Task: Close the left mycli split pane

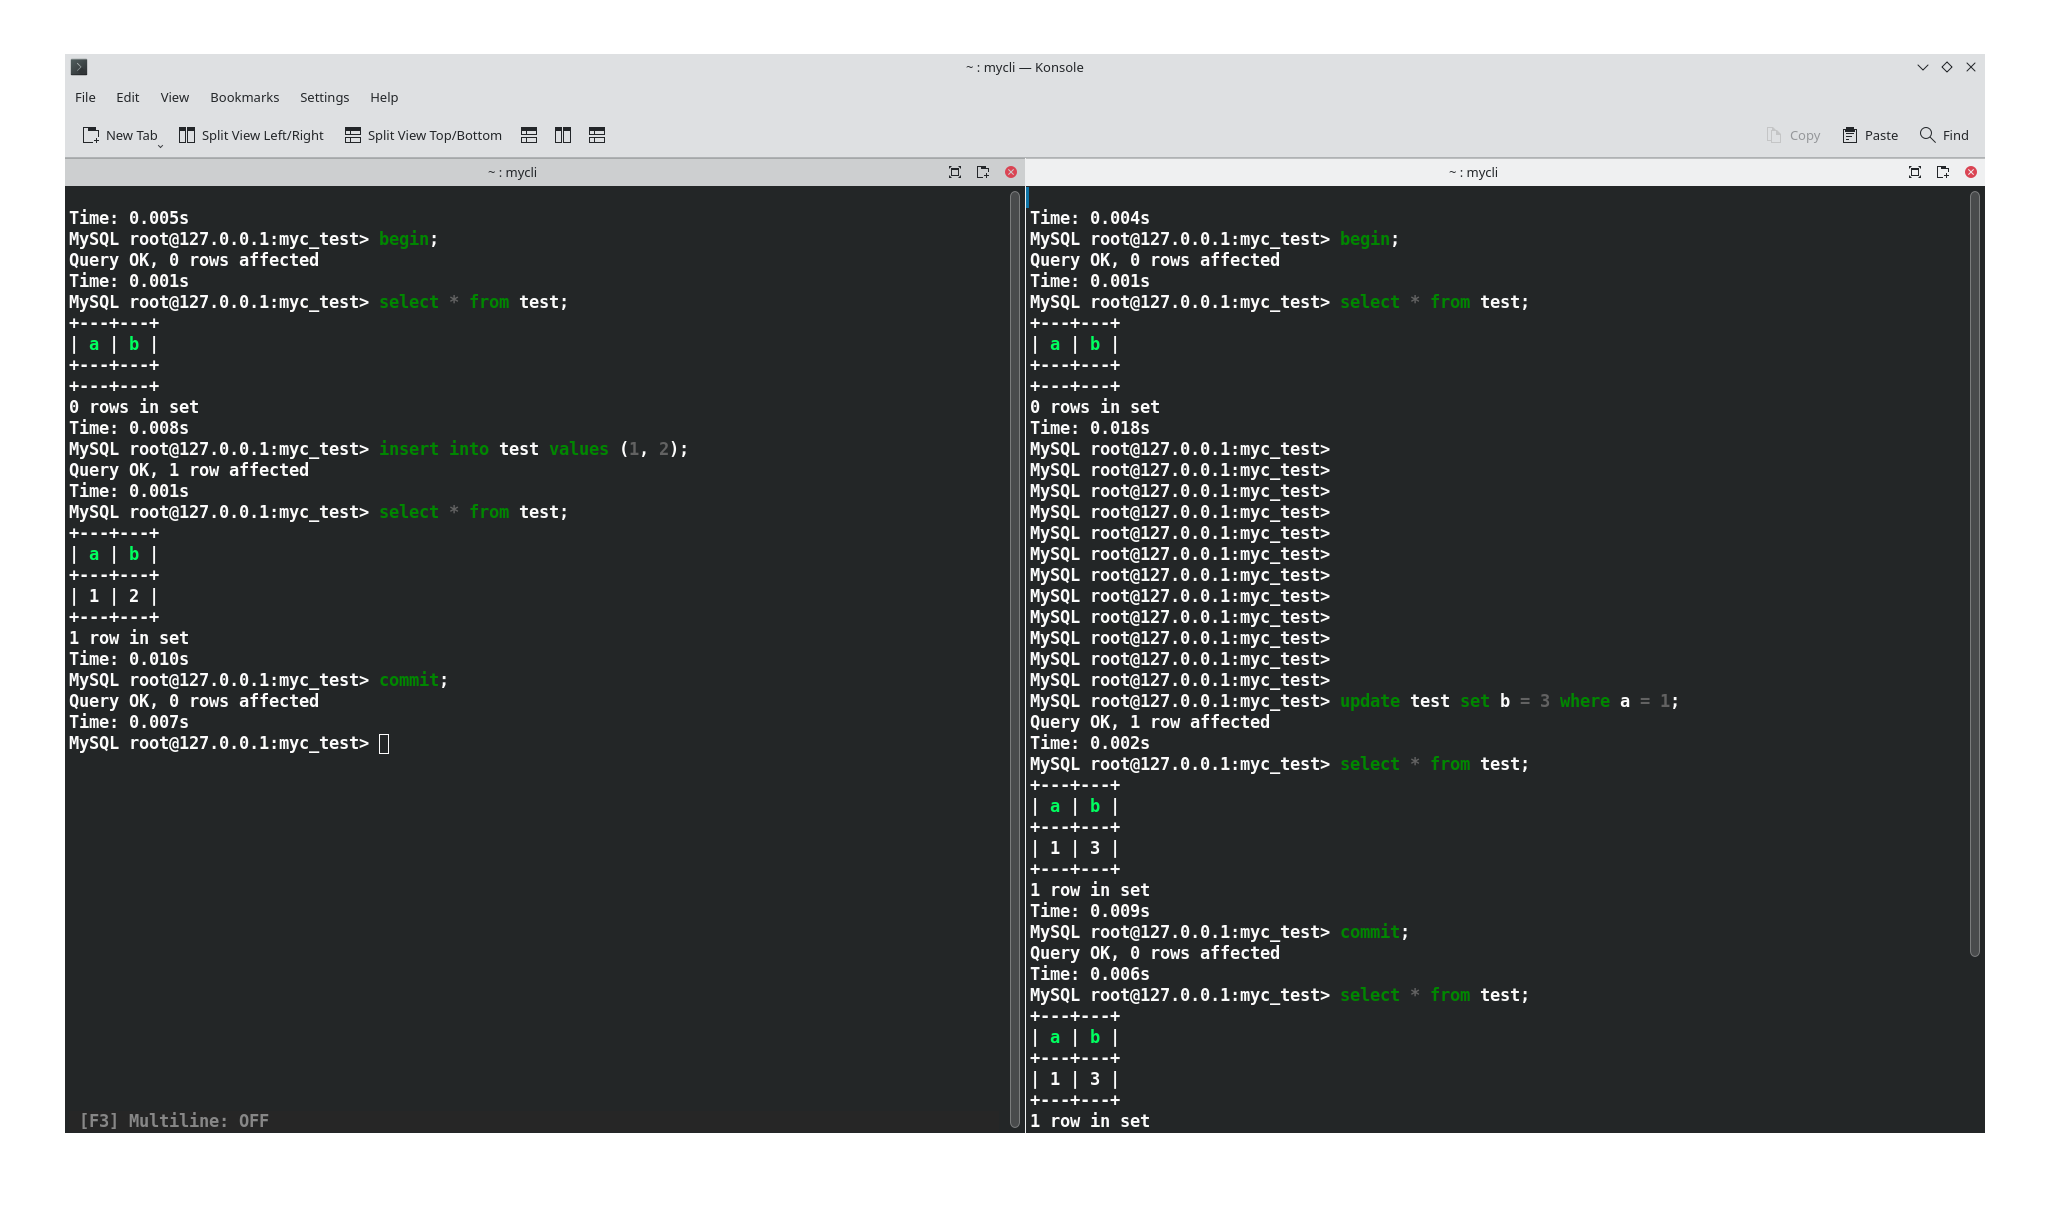Action: (x=1011, y=172)
